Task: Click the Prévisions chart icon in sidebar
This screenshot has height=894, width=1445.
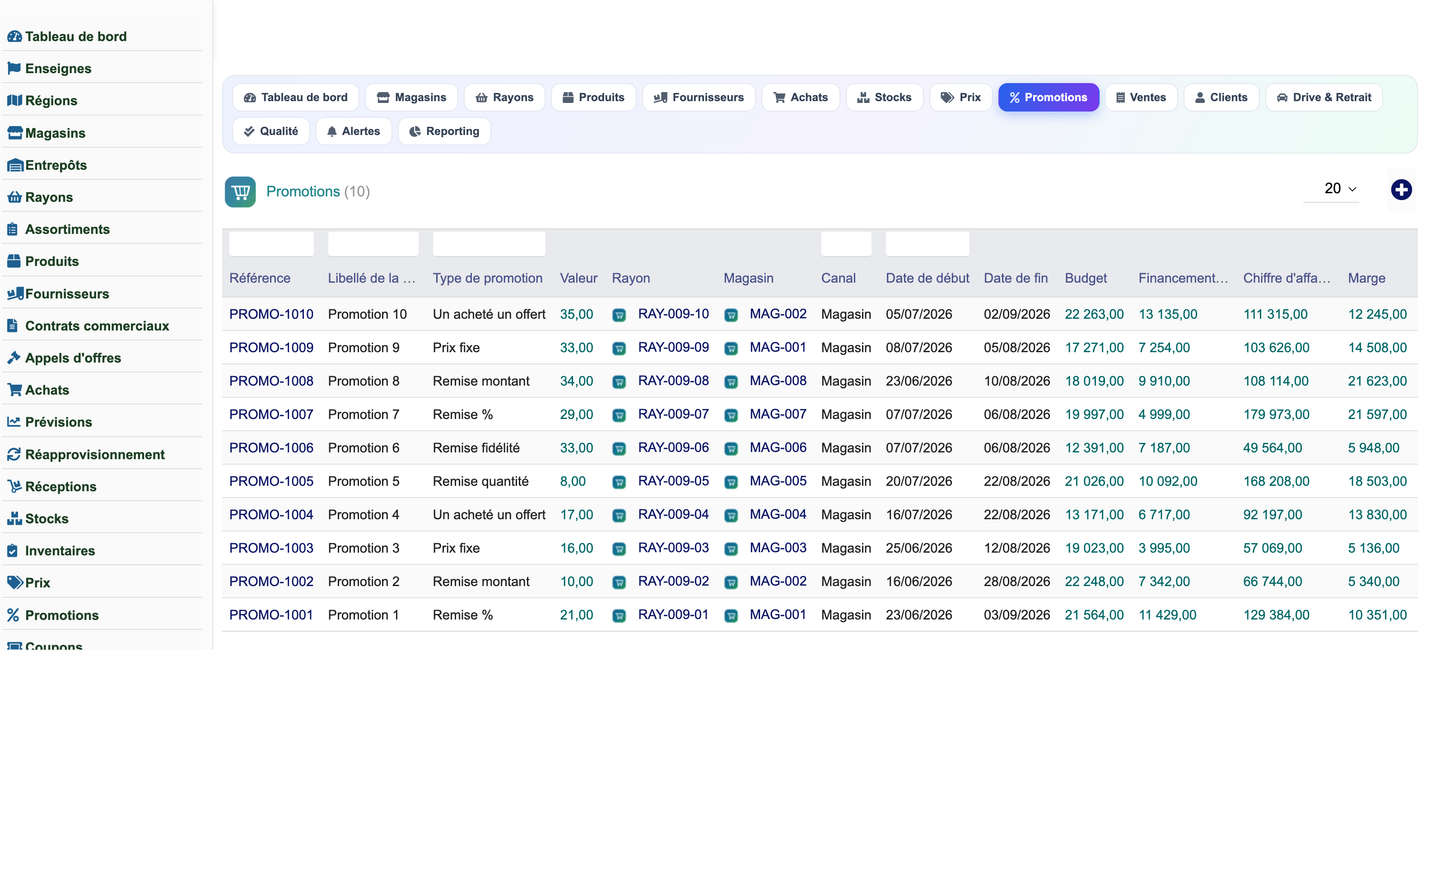Action: pos(14,422)
